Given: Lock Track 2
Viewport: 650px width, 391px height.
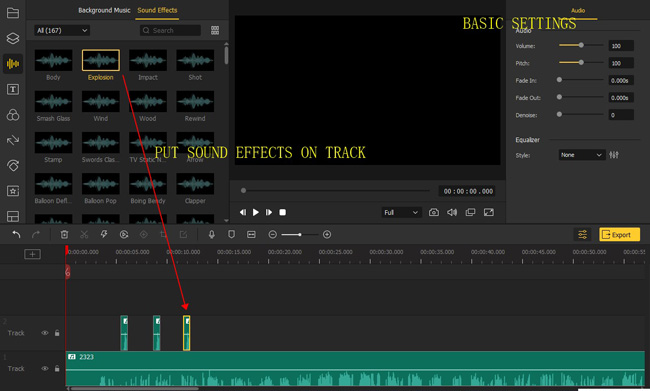Looking at the screenshot, I should pyautogui.click(x=57, y=333).
